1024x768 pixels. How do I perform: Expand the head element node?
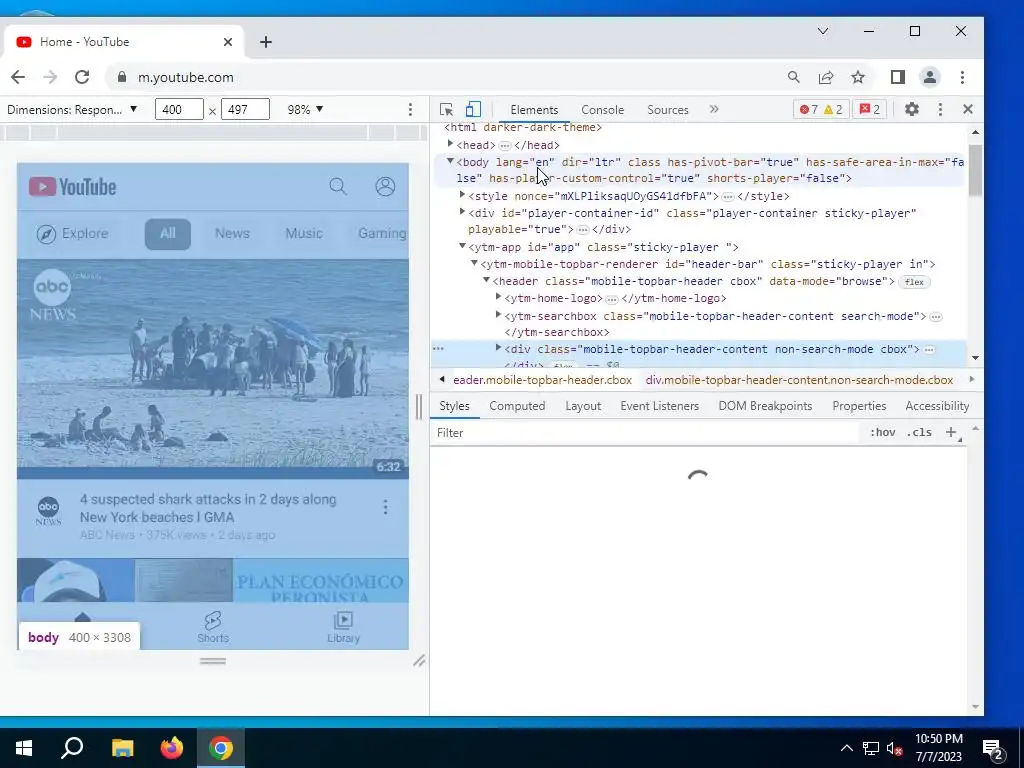tap(450, 144)
